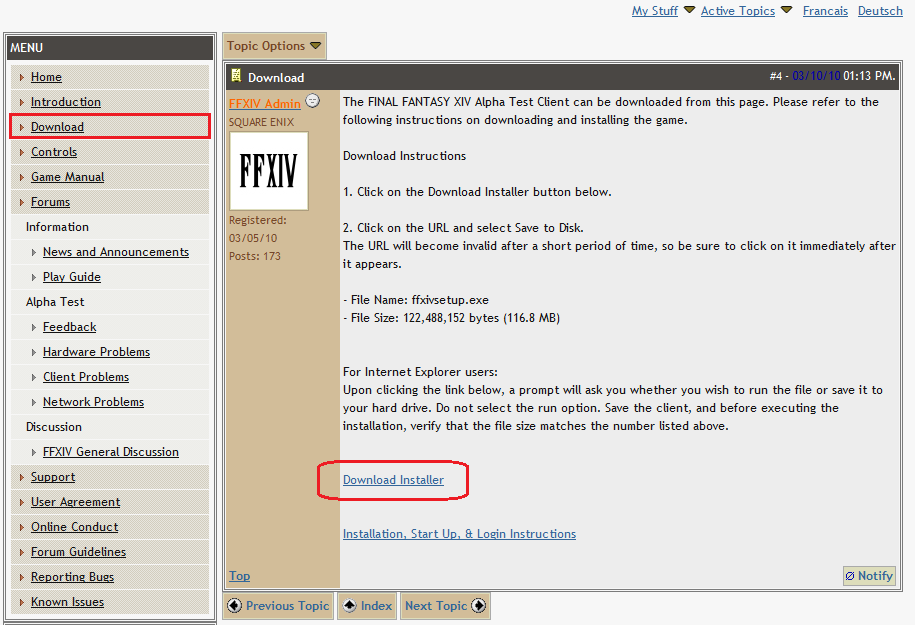Click the 'SQUARE ENIX' label

point(261,122)
